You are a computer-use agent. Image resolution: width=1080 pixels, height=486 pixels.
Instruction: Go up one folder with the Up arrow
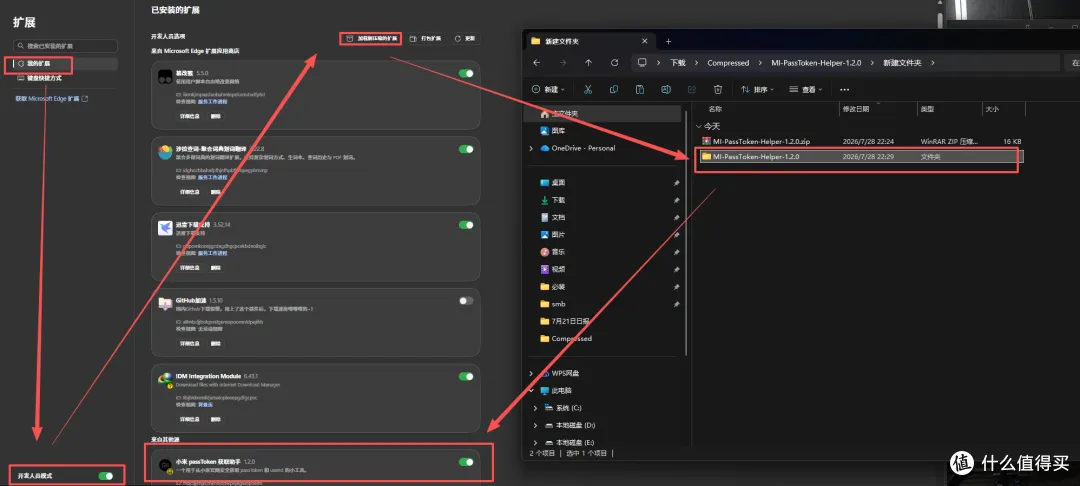[588, 63]
